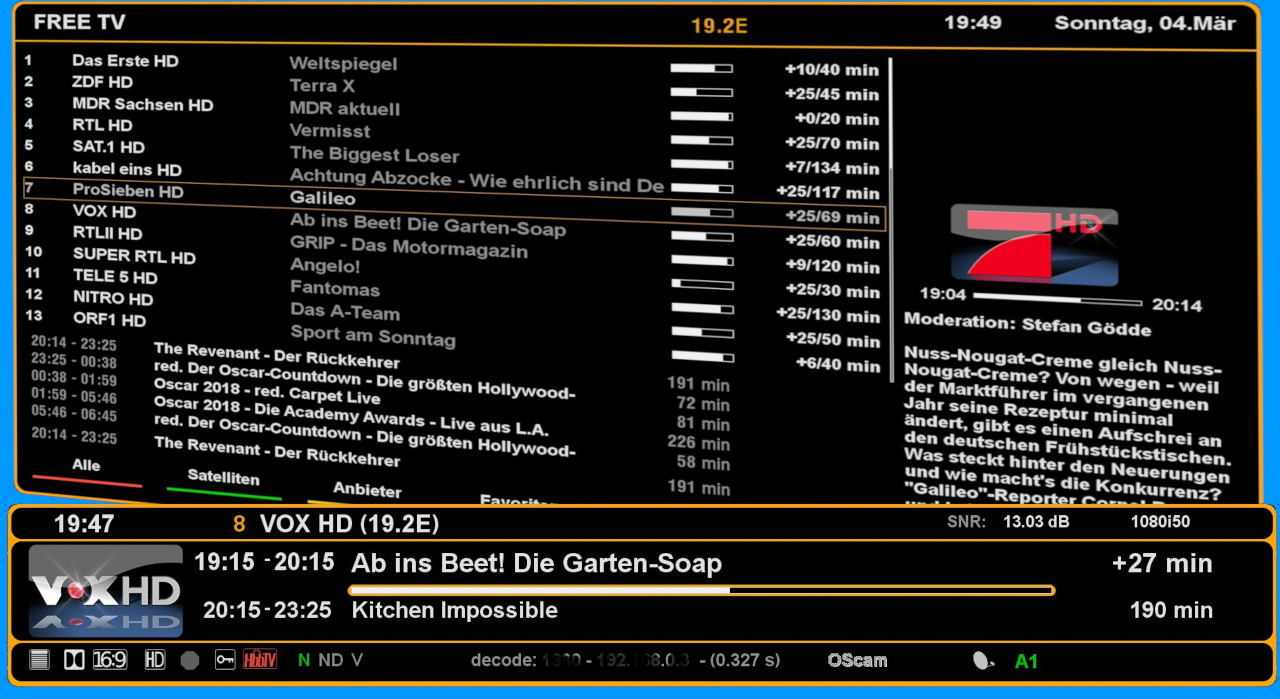Click the MDR aktuell programme entry
This screenshot has height=699, width=1280.
345,109
